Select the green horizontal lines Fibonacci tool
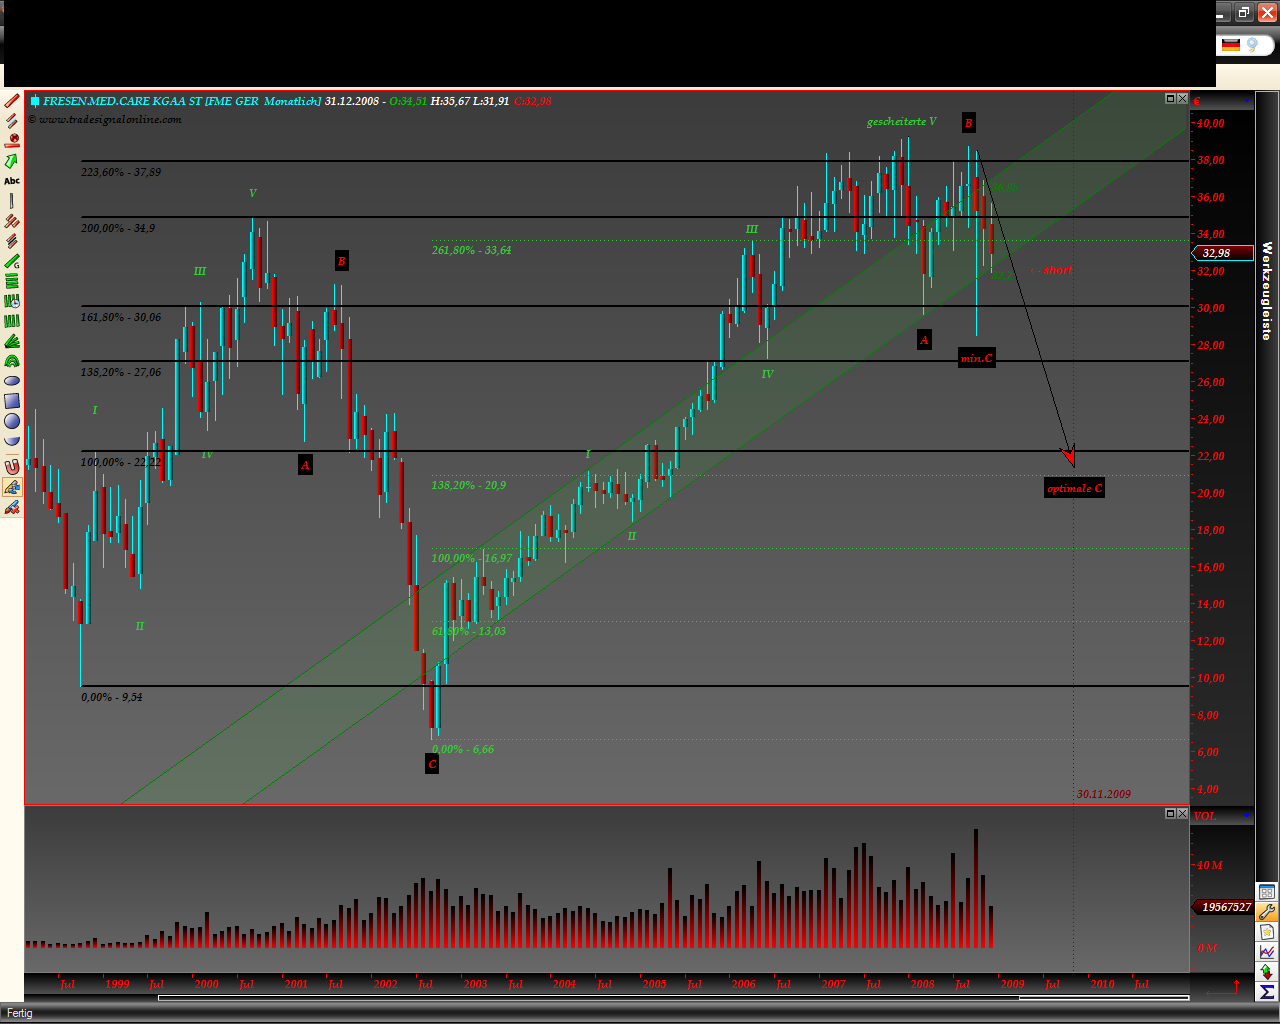 12,281
